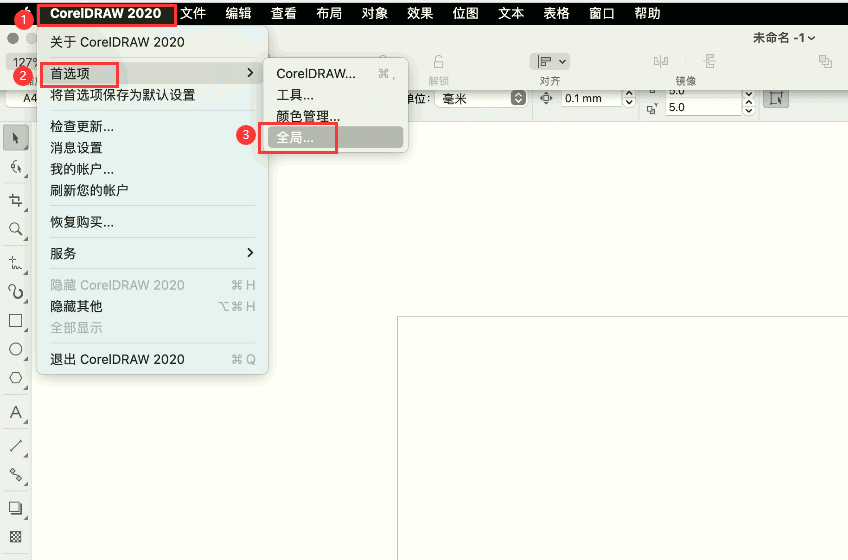Viewport: 848px width, 560px height.
Task: Select the Transparency checkerboard tool
Action: point(15,537)
